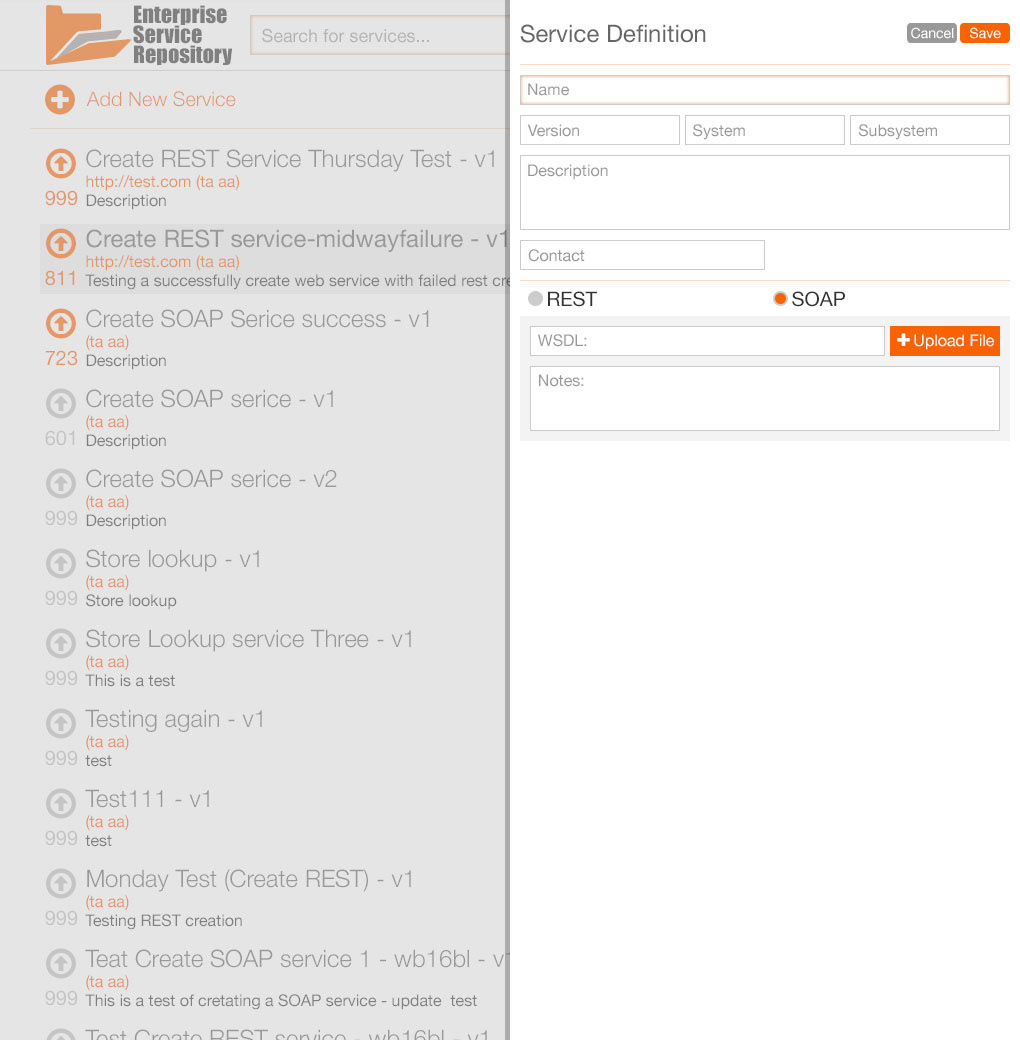
Task: Click the WSDL input field
Action: [x=707, y=341]
